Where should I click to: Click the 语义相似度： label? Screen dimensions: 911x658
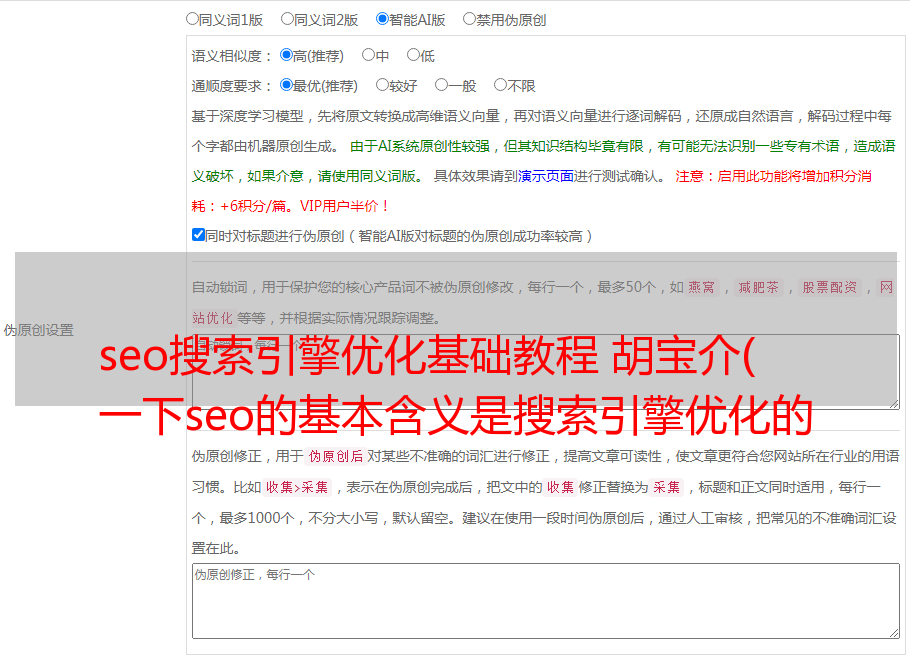[x=232, y=56]
